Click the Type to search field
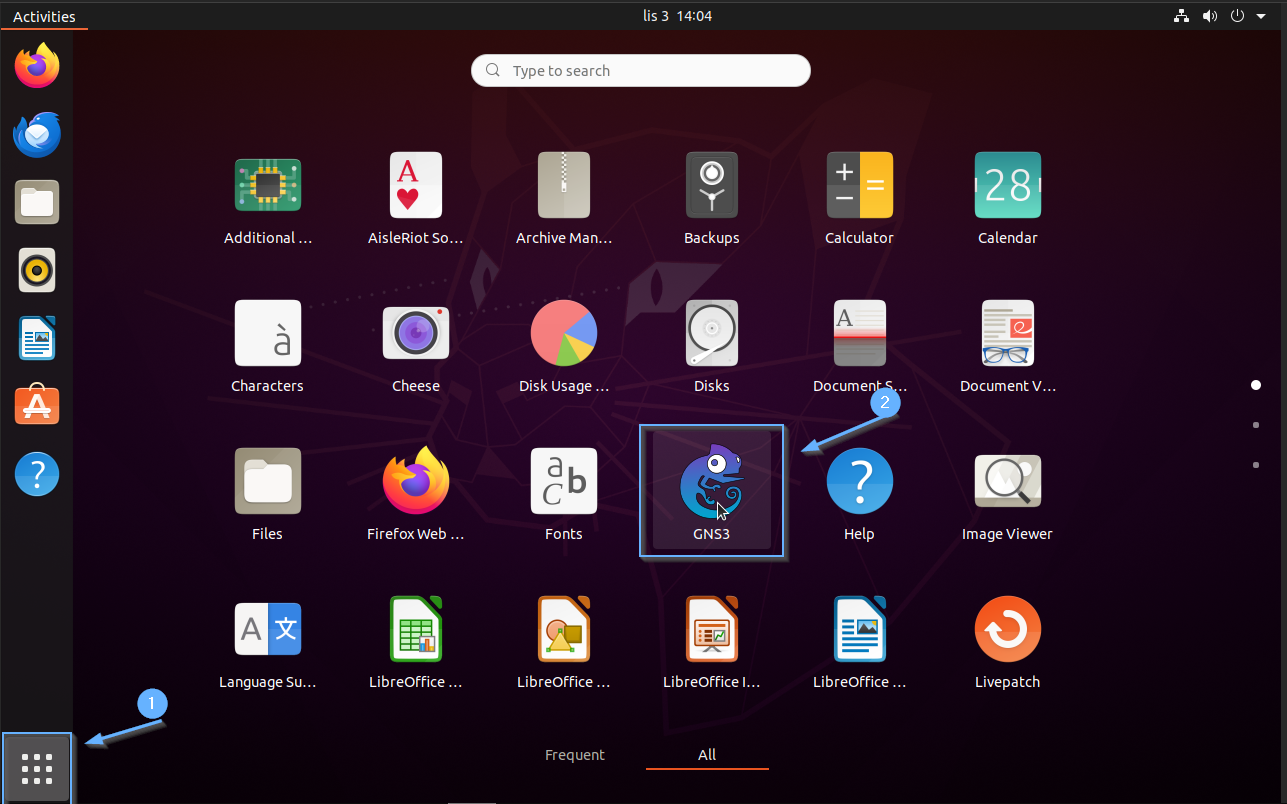This screenshot has height=804, width=1287. tap(640, 71)
